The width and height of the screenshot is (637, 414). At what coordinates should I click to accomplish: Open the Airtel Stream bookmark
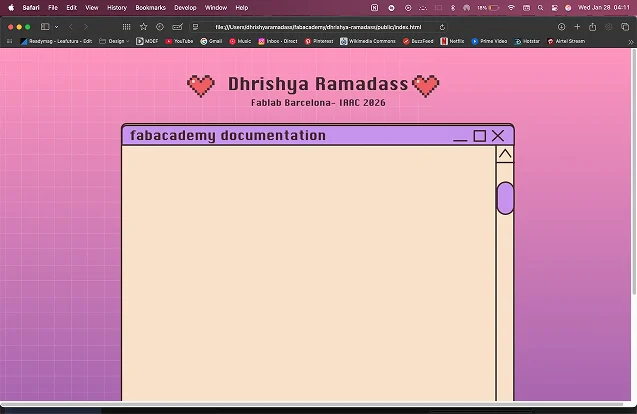566,41
